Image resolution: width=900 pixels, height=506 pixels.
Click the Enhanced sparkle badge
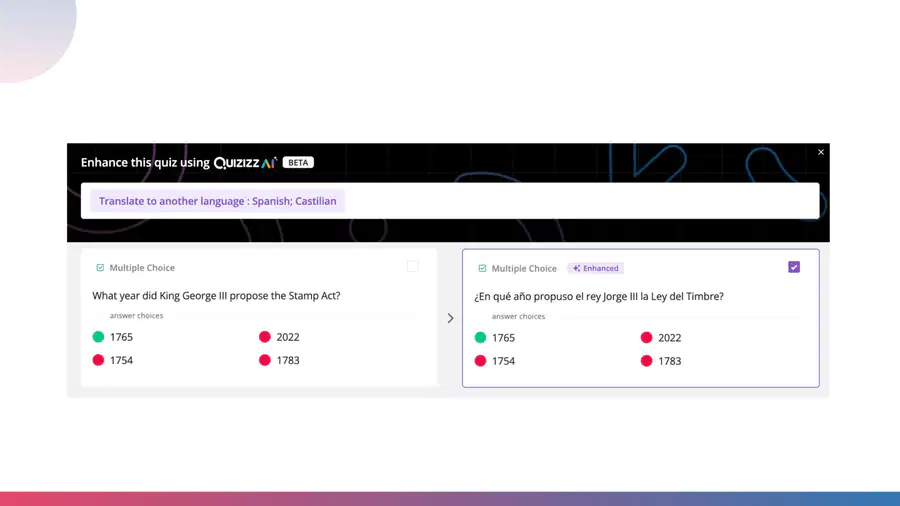pos(596,268)
